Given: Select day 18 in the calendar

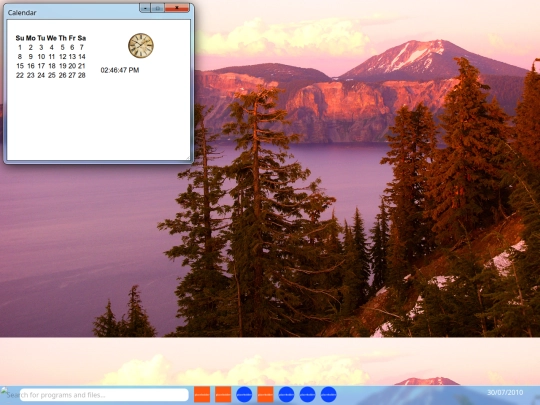Looking at the screenshot, I should pos(52,66).
